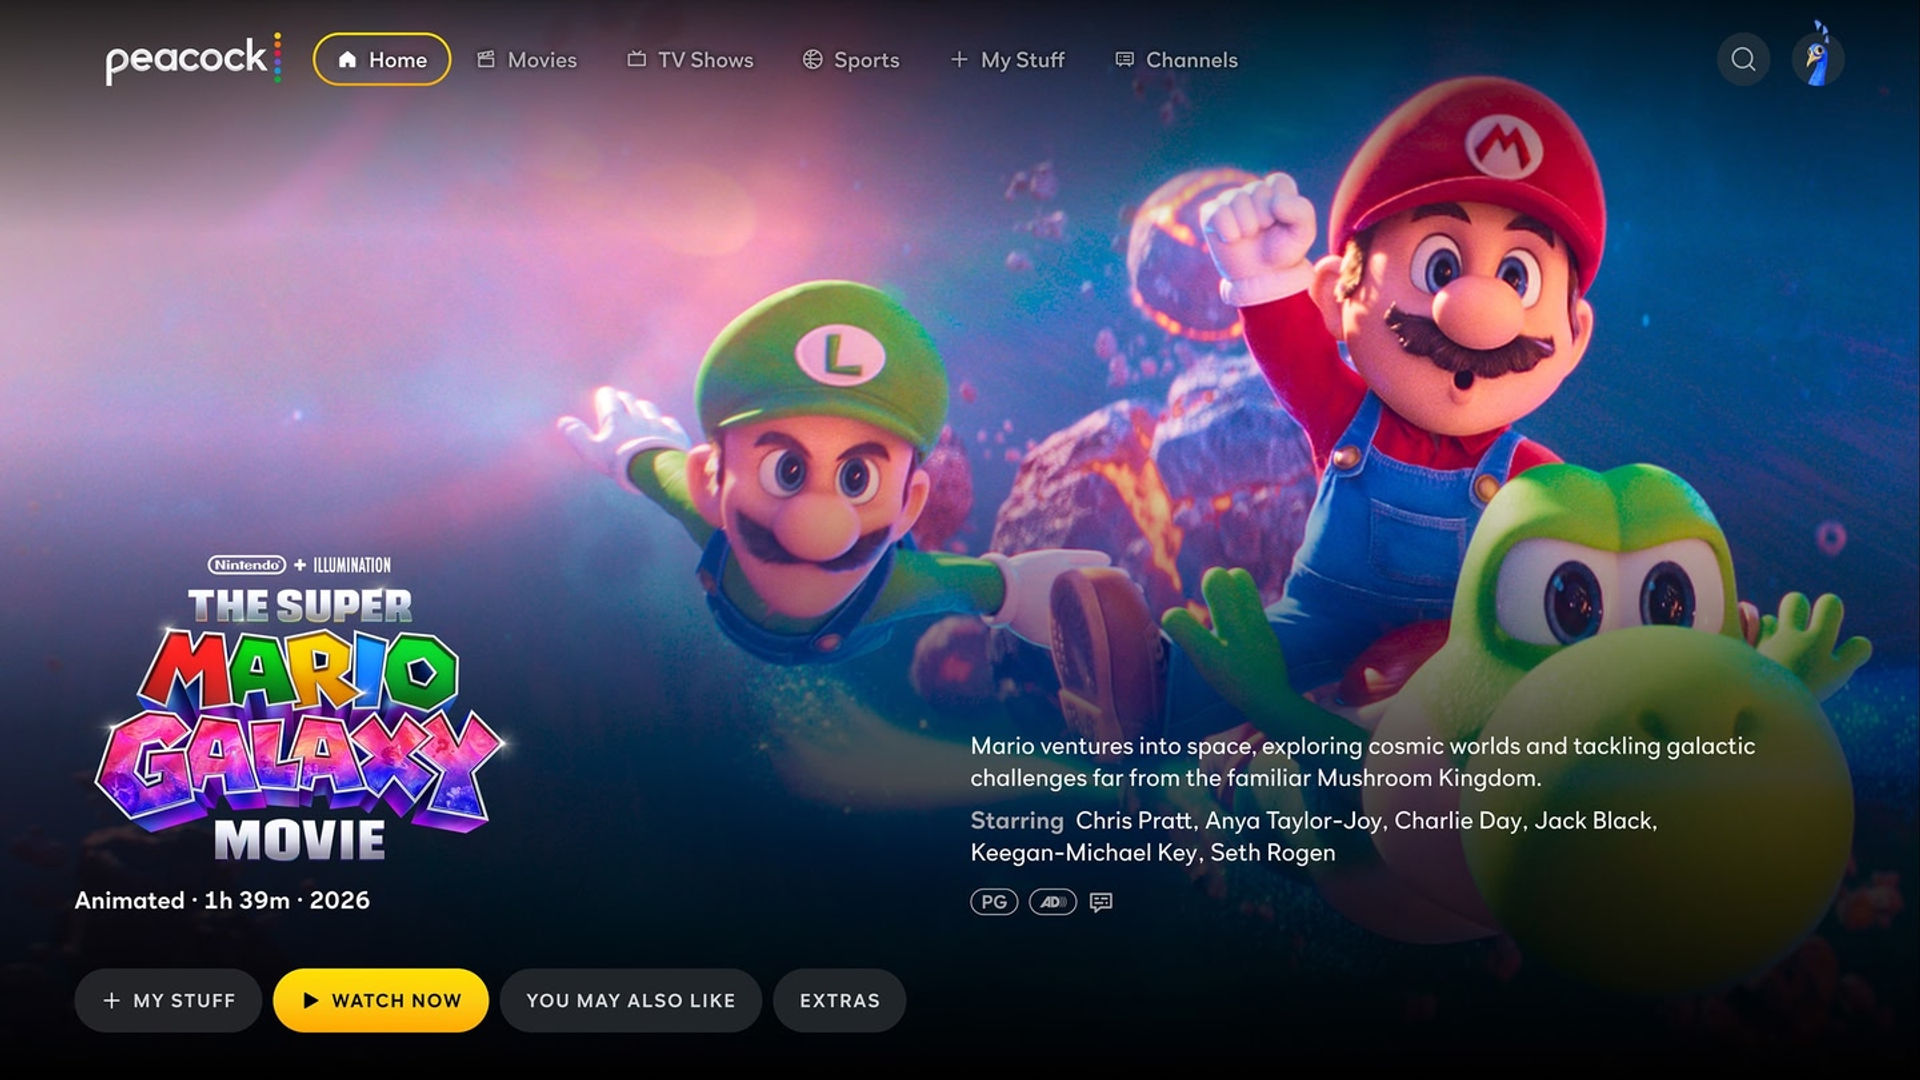This screenshot has width=1920, height=1080.
Task: Open the Sports tab
Action: (x=851, y=60)
